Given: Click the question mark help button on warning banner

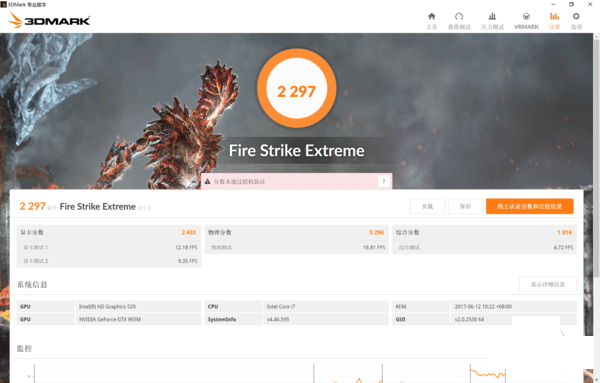Looking at the screenshot, I should click(x=384, y=181).
